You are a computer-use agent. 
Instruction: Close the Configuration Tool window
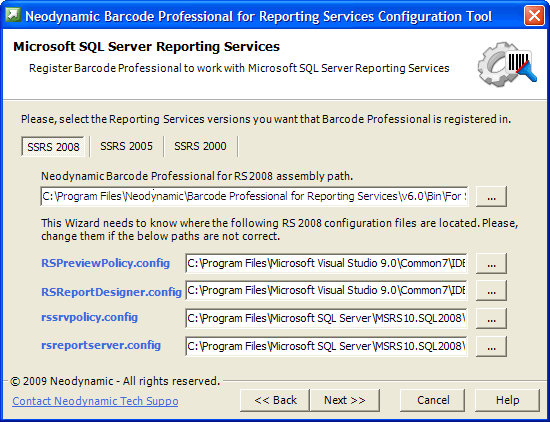[x=534, y=16]
